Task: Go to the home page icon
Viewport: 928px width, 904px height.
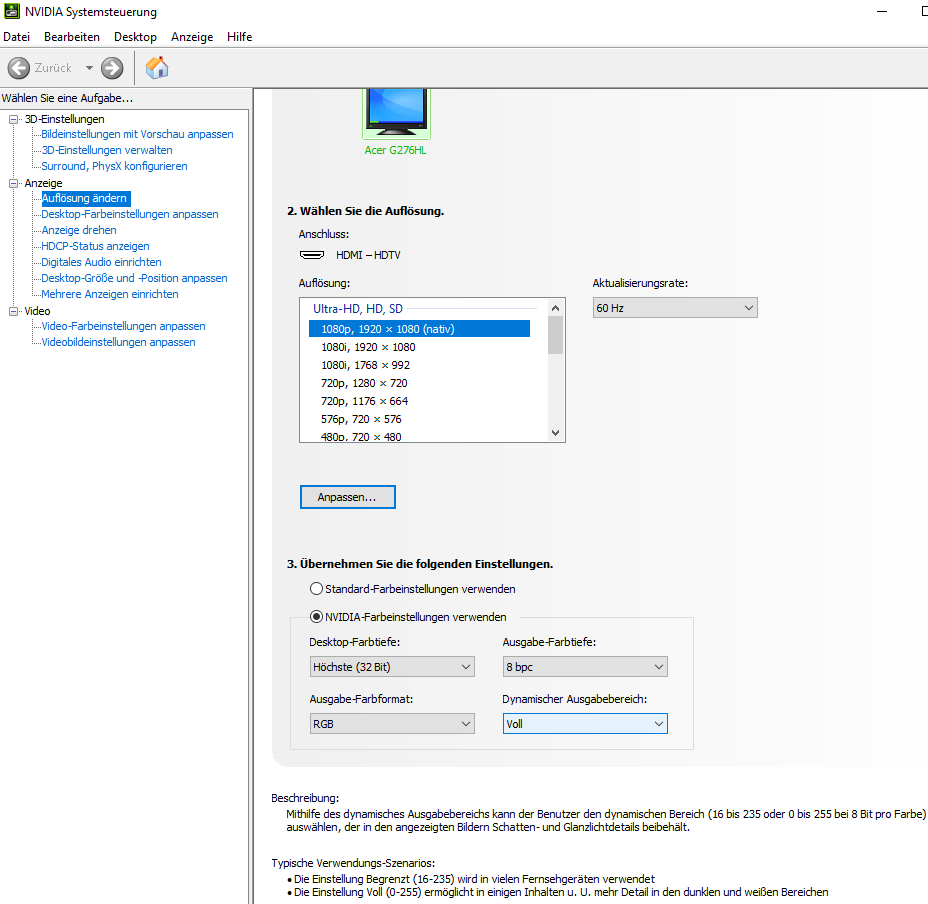Action: [x=157, y=67]
